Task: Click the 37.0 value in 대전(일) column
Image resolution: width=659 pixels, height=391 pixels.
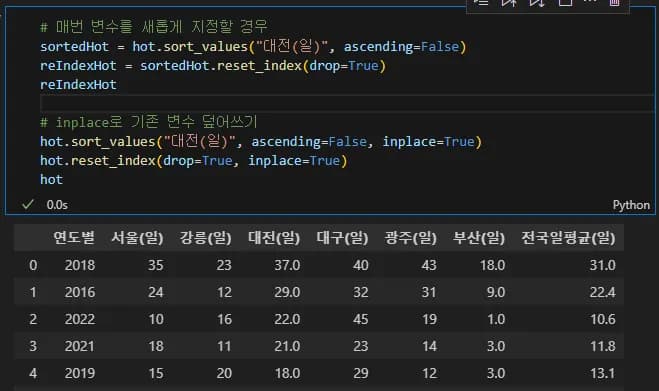Action: click(287, 265)
